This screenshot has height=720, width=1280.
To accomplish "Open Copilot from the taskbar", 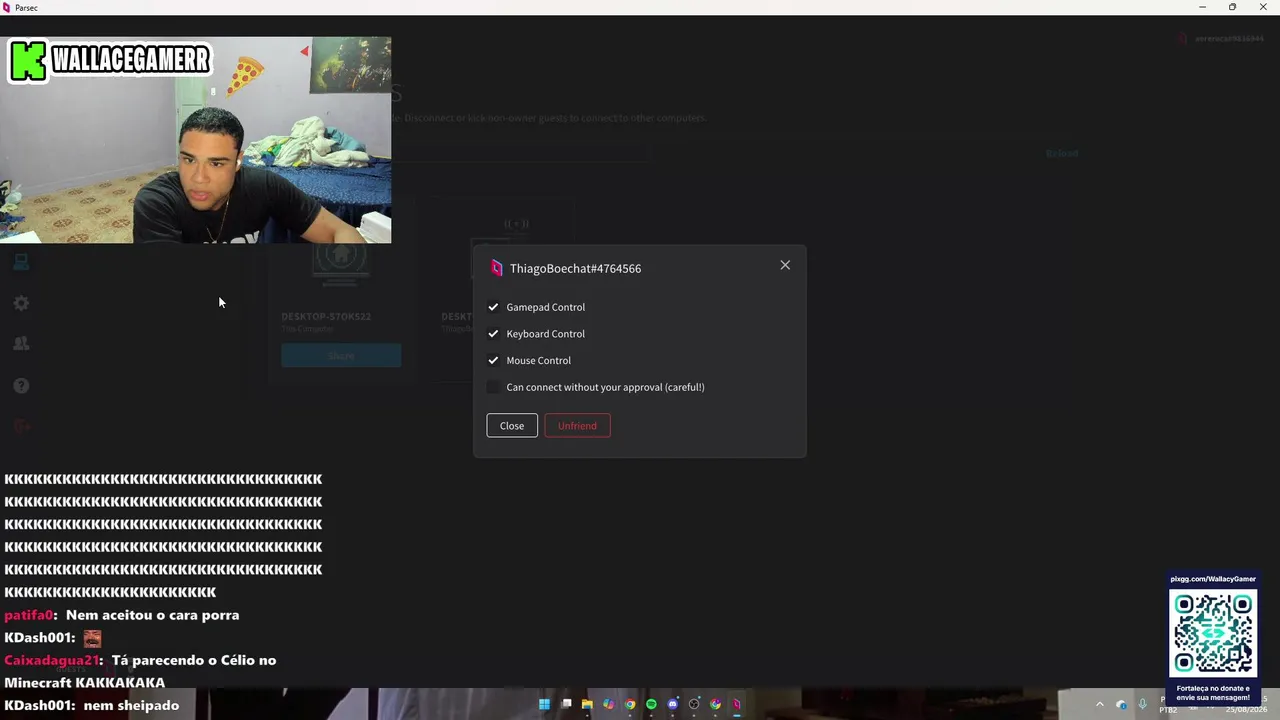I will click(x=608, y=704).
